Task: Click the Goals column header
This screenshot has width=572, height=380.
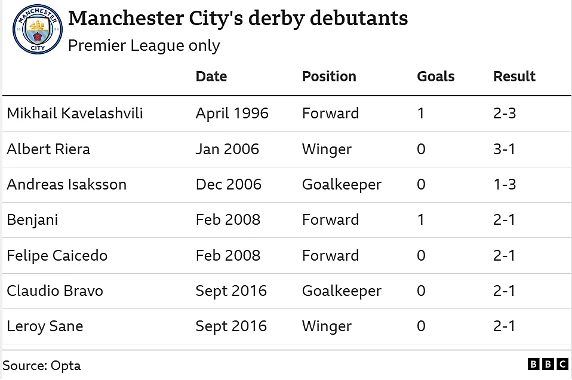Action: pyautogui.click(x=436, y=76)
